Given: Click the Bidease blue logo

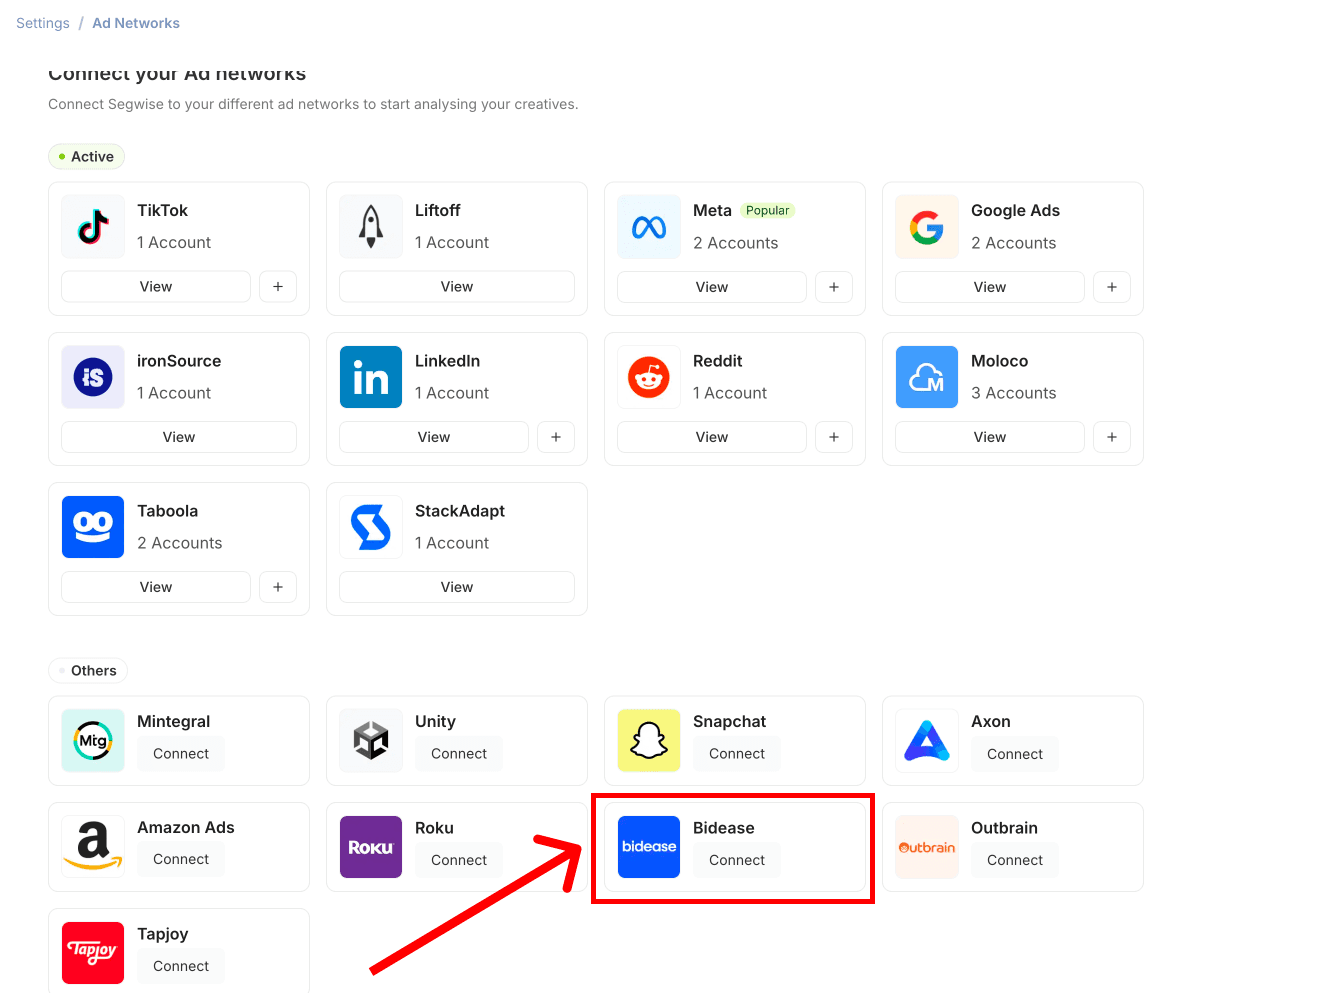Looking at the screenshot, I should point(649,847).
